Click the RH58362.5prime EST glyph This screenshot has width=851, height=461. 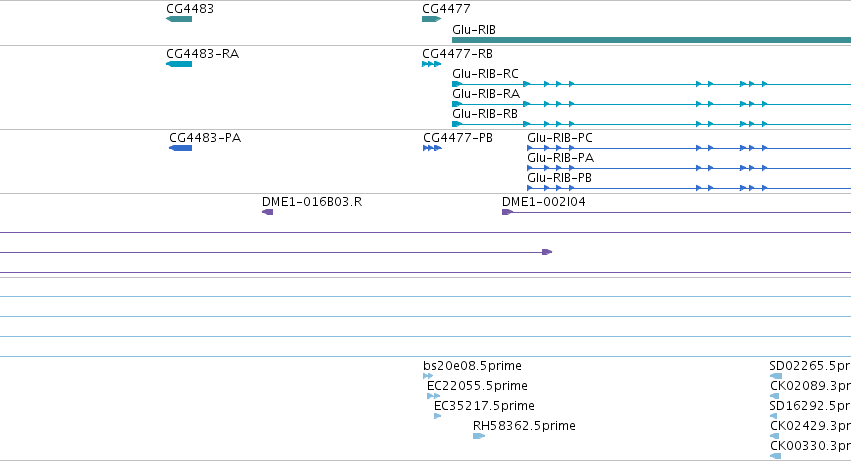pos(479,436)
